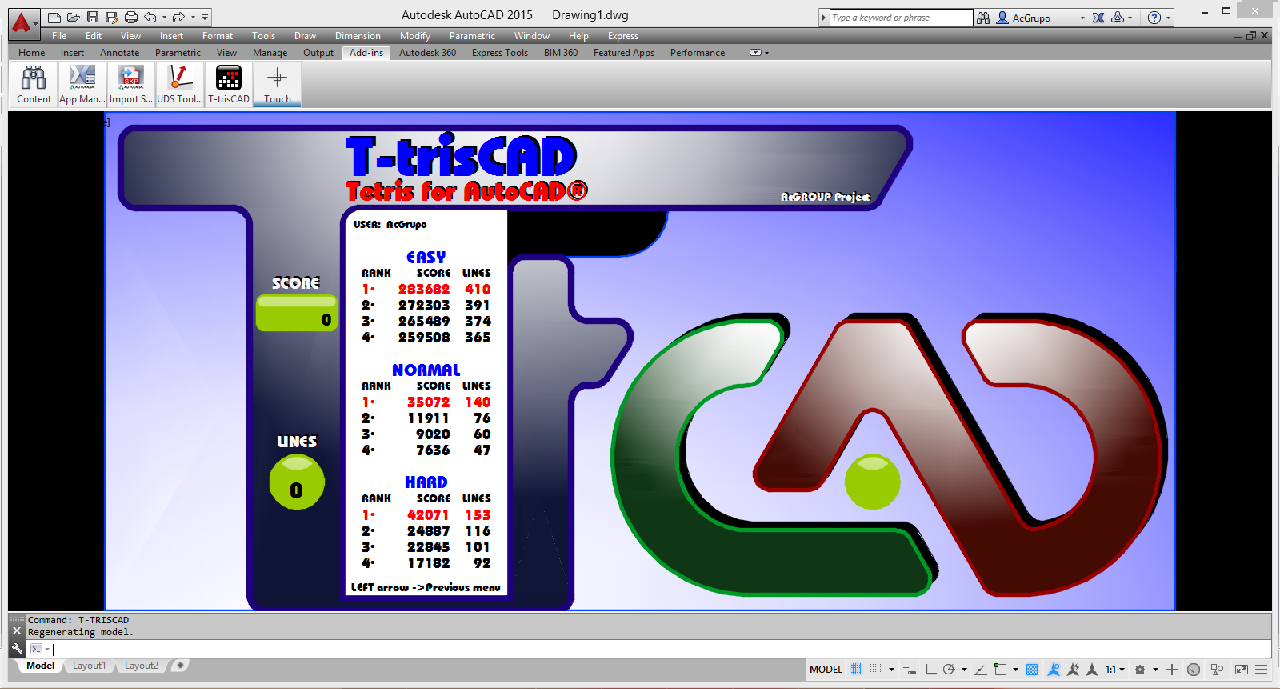The height and width of the screenshot is (689, 1281).
Task: Click the New drawing icon in Quick Access
Action: (55, 17)
